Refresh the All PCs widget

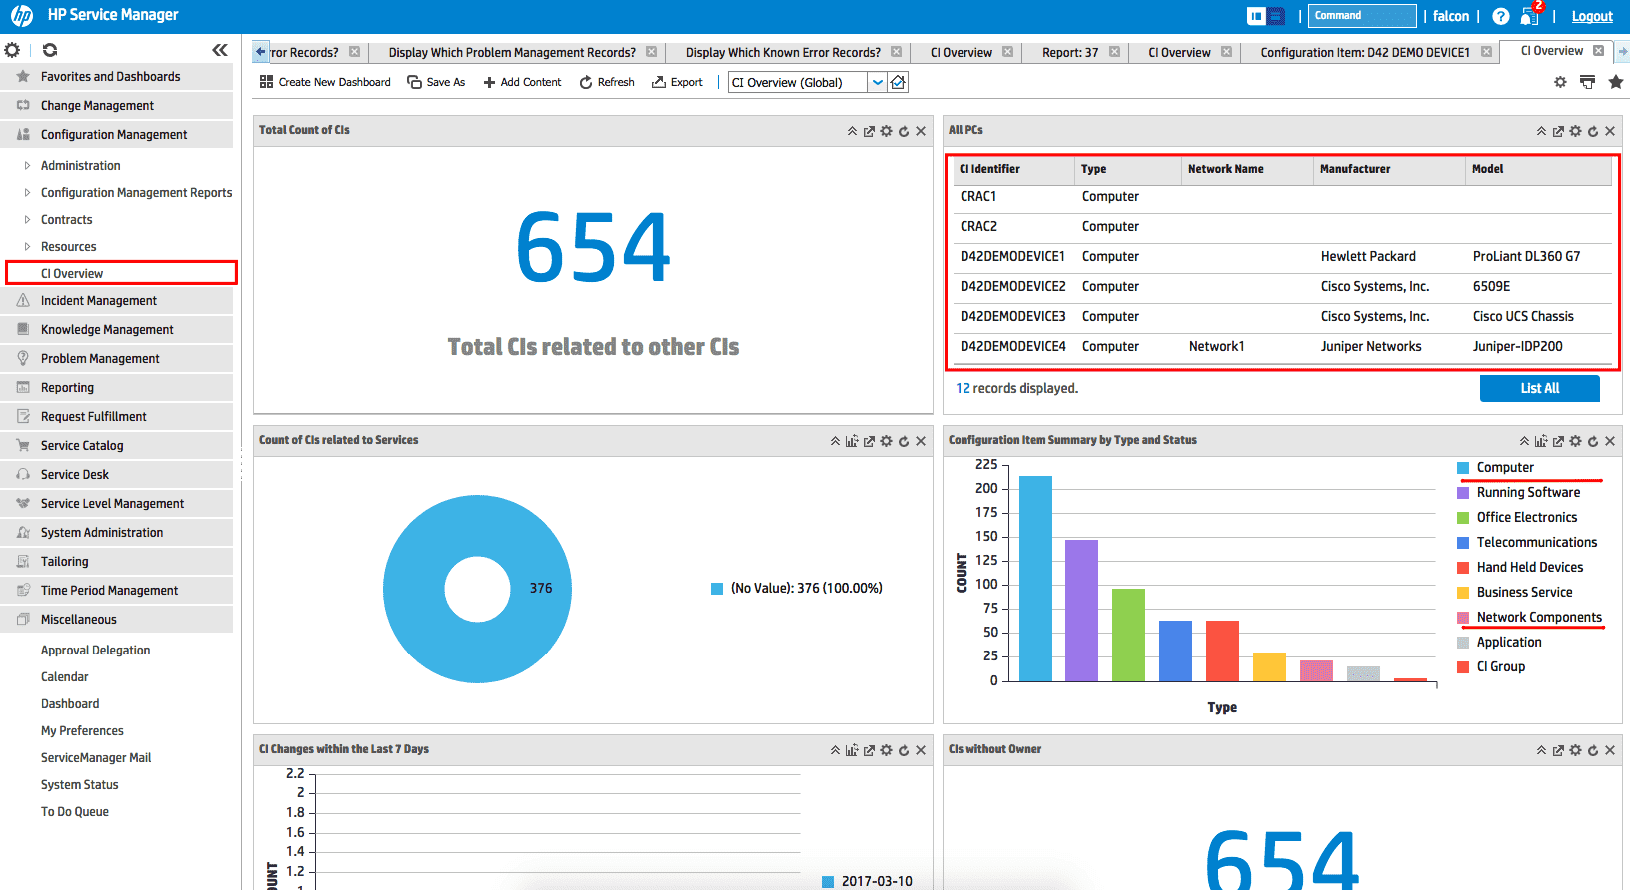point(1593,131)
